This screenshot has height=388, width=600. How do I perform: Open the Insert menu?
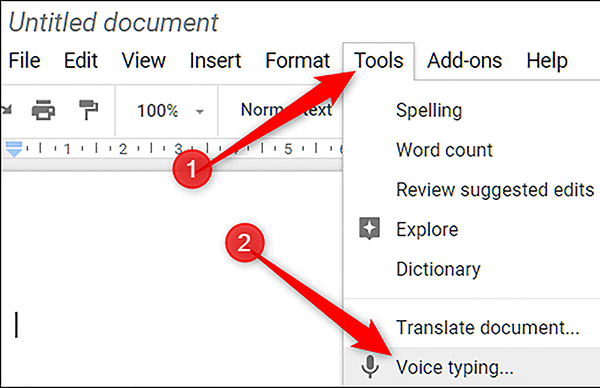pyautogui.click(x=215, y=60)
